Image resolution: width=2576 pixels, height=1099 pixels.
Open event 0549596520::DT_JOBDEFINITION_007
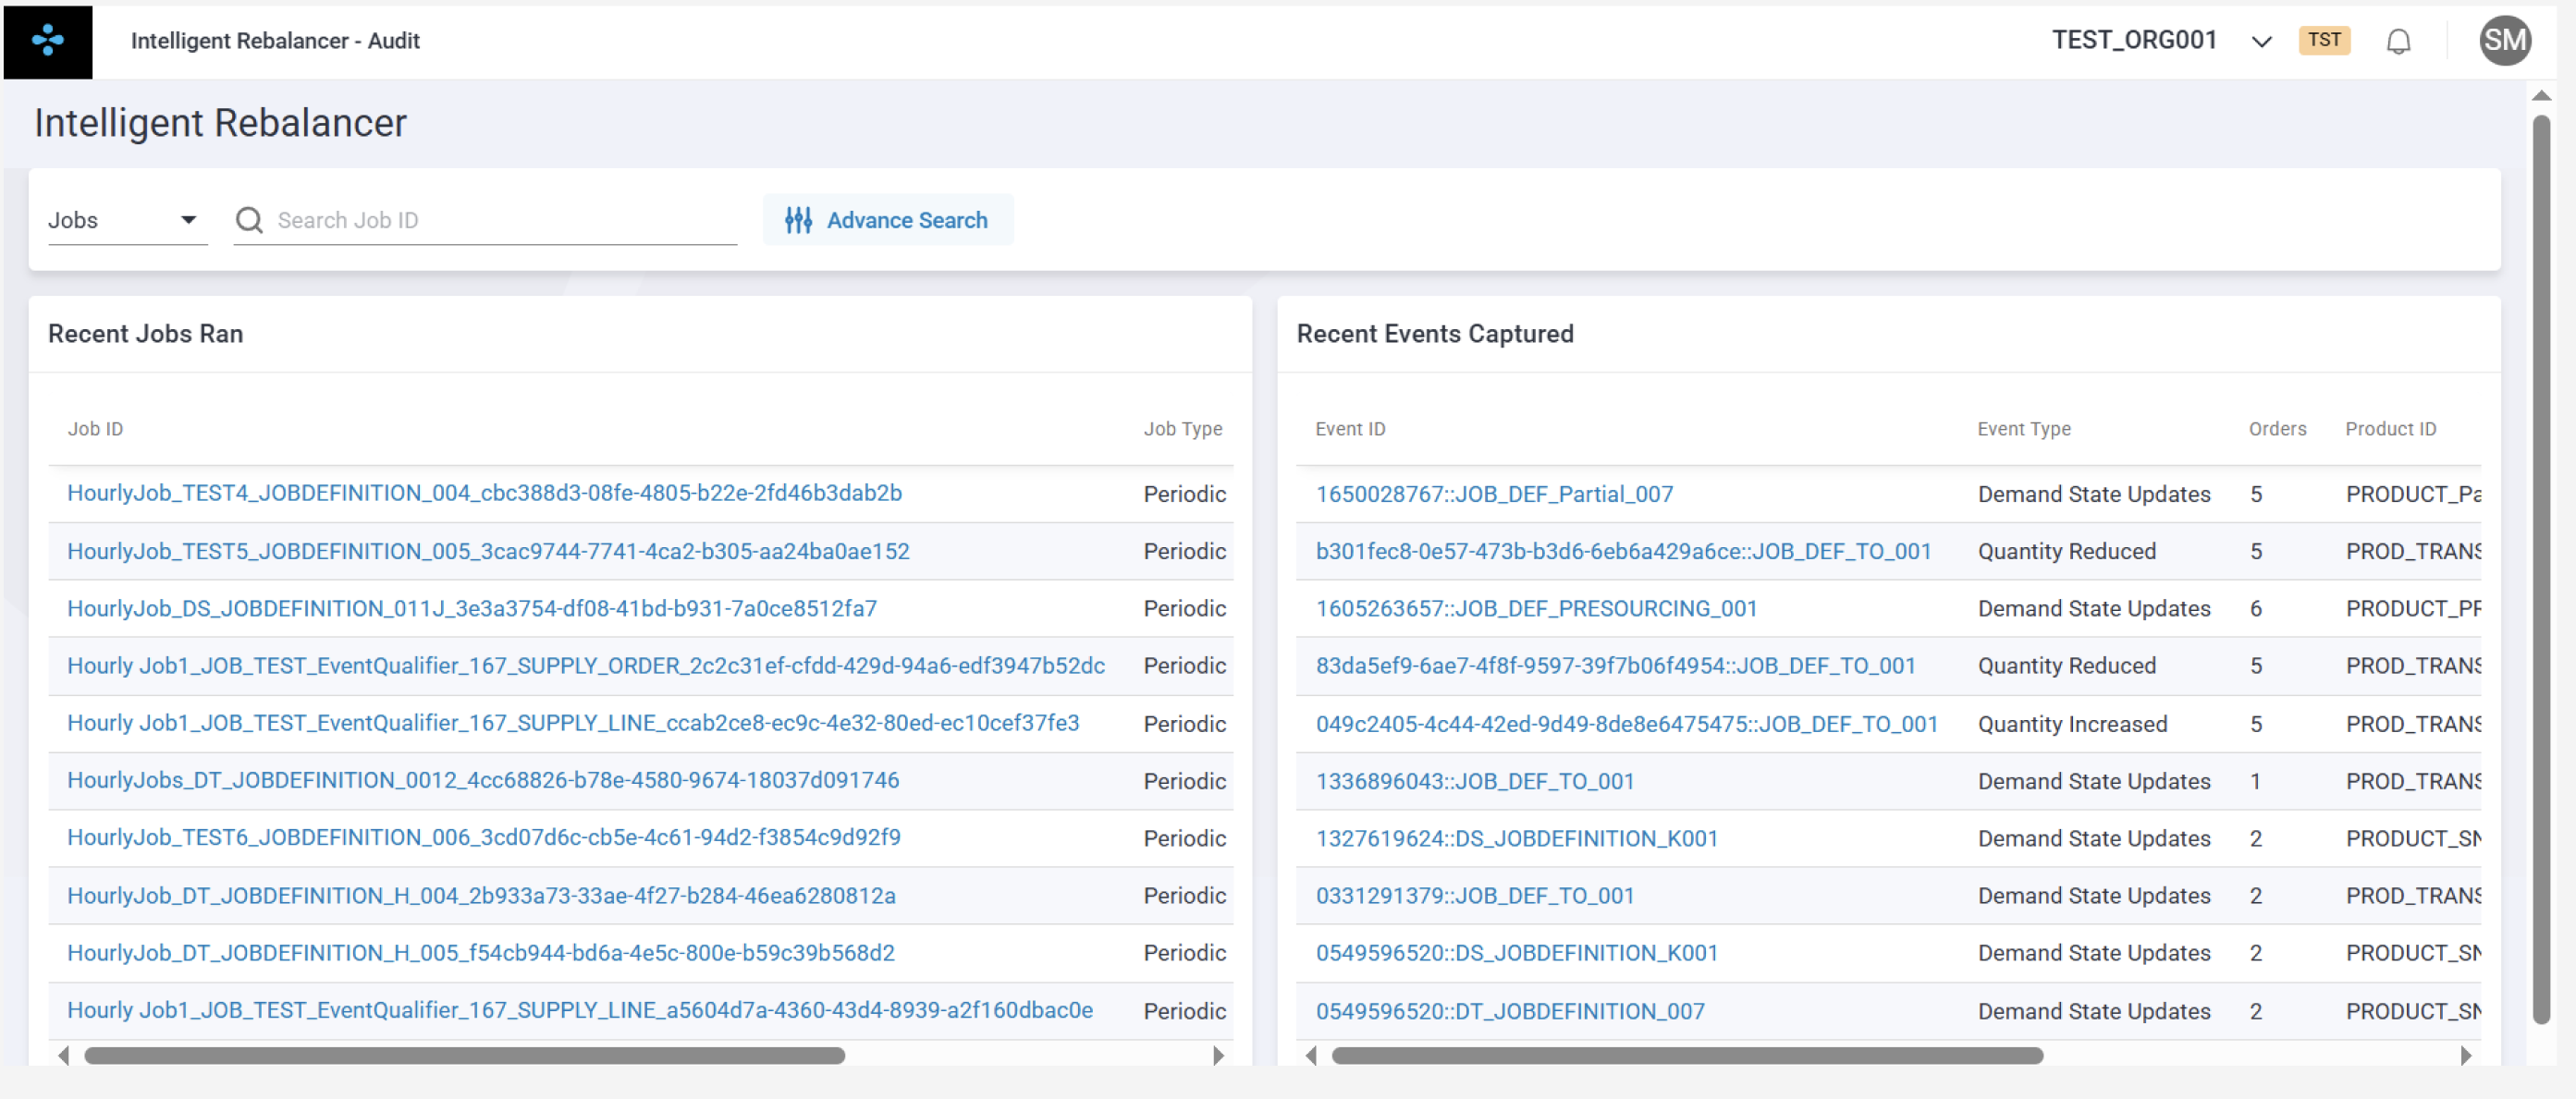[1510, 1011]
